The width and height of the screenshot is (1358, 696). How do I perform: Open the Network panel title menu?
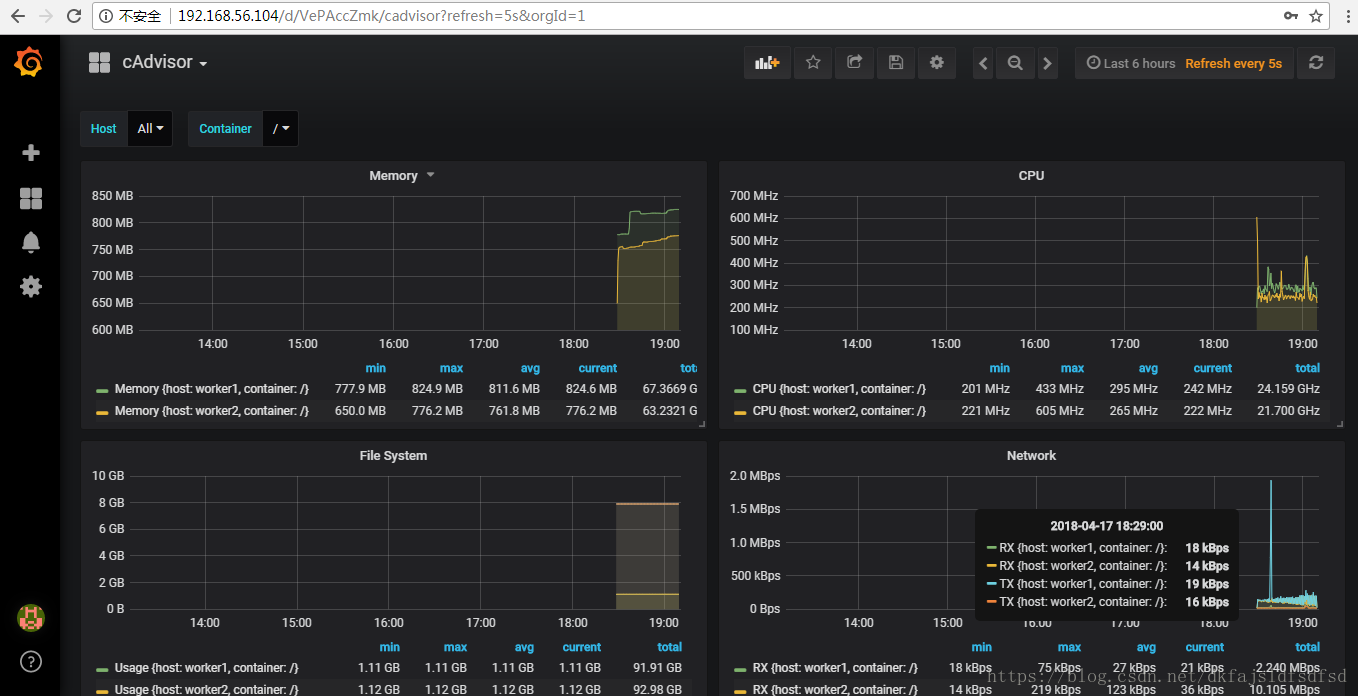[x=1031, y=456]
